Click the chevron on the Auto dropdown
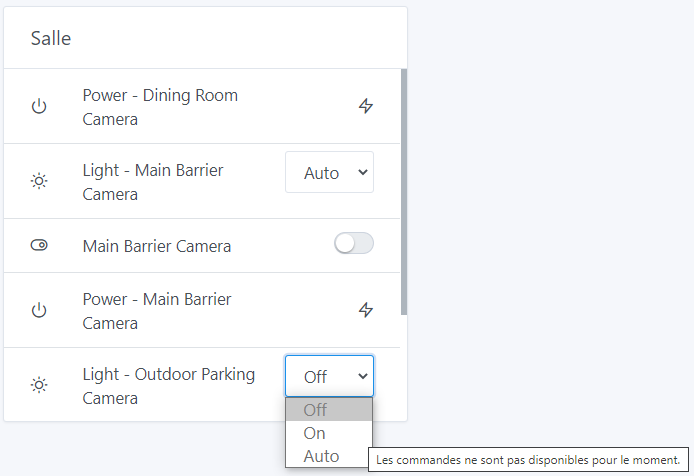The height and width of the screenshot is (476, 694). click(x=362, y=172)
